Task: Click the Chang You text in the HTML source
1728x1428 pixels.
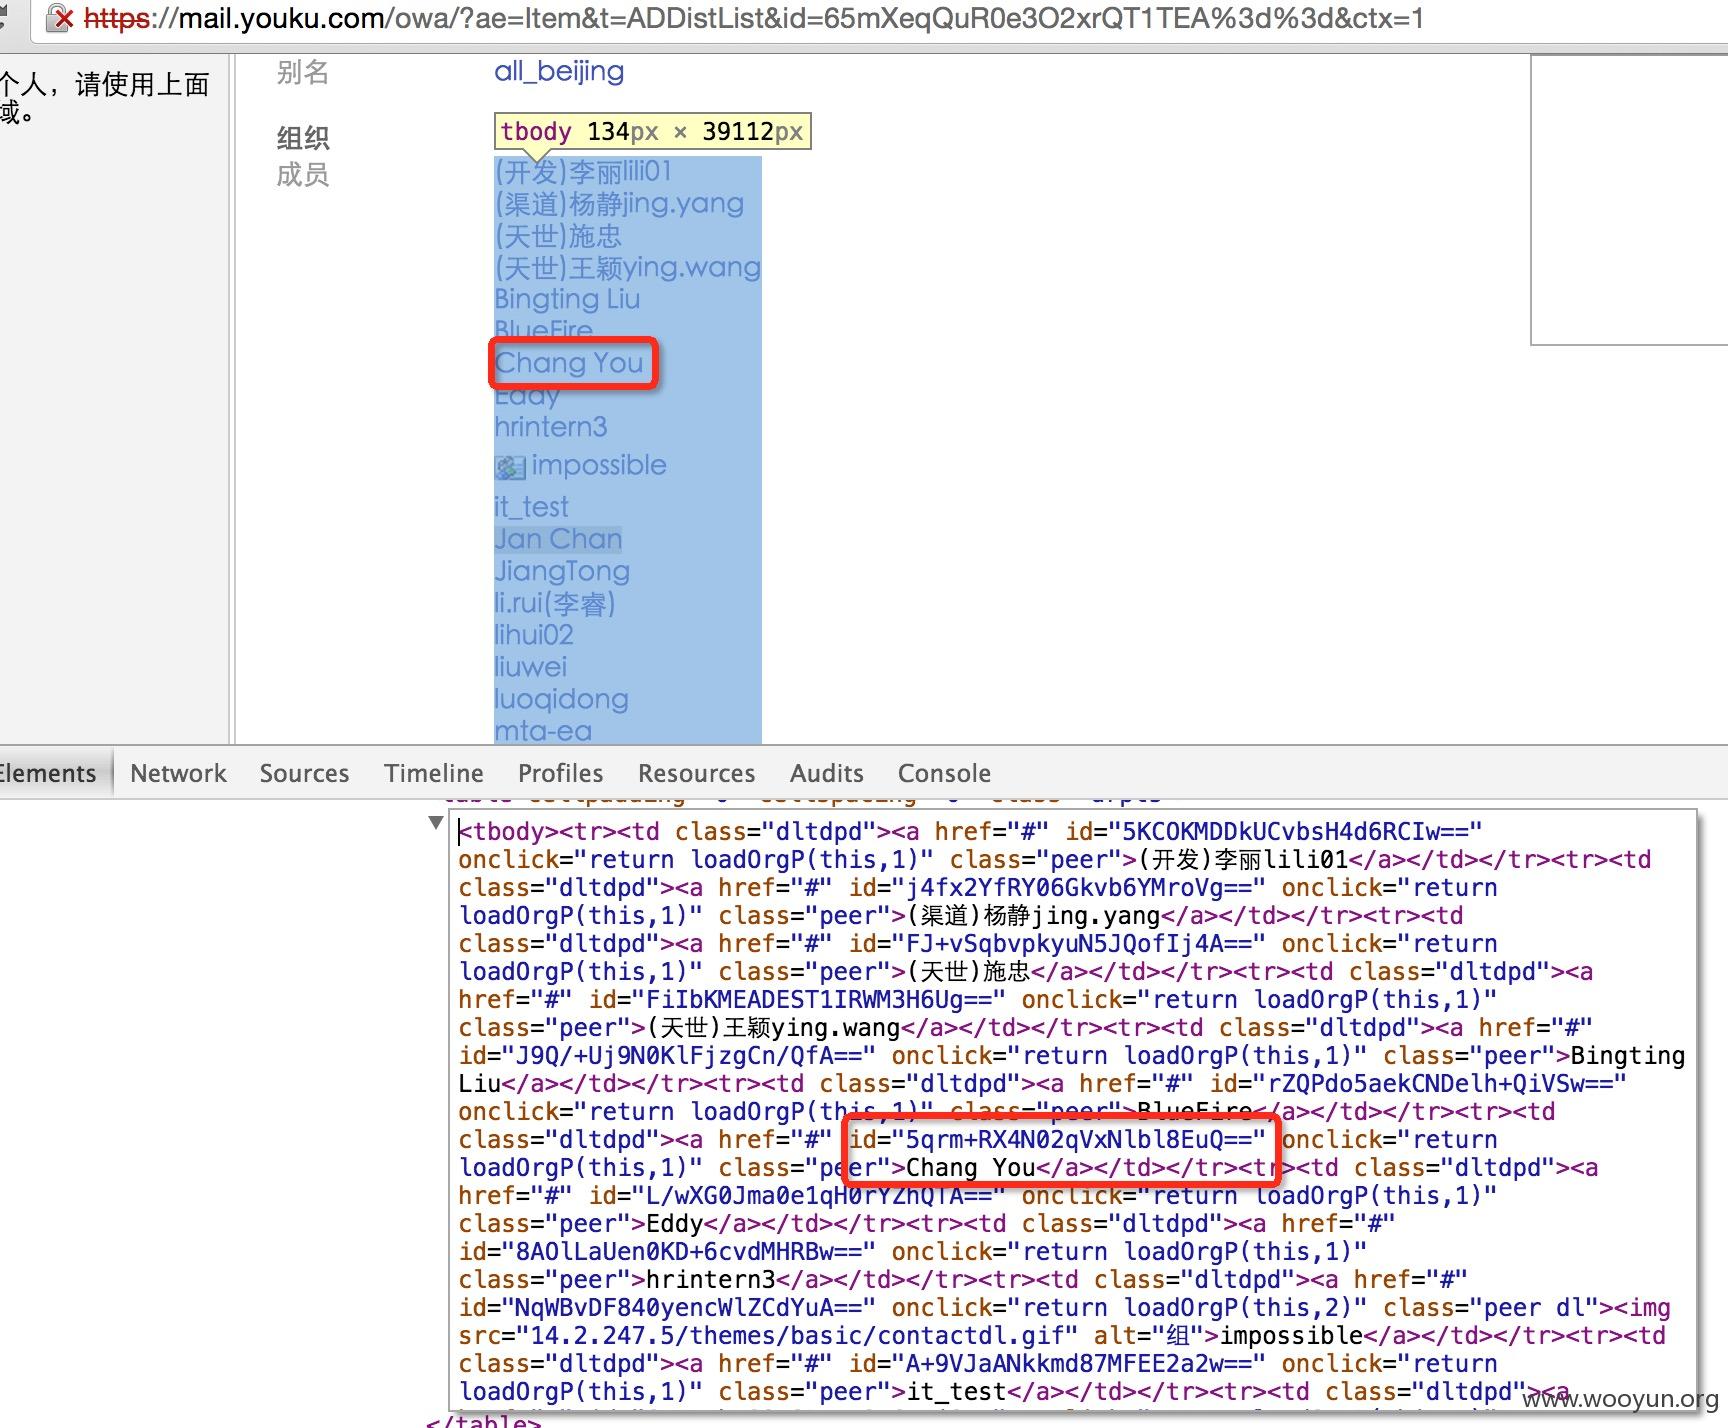Action: 970,1167
